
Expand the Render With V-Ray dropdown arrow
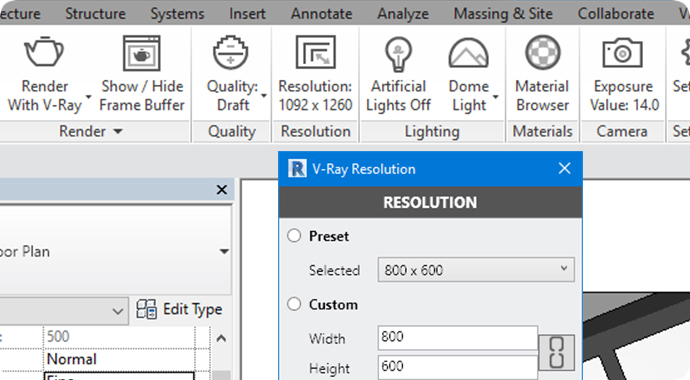pos(88,96)
